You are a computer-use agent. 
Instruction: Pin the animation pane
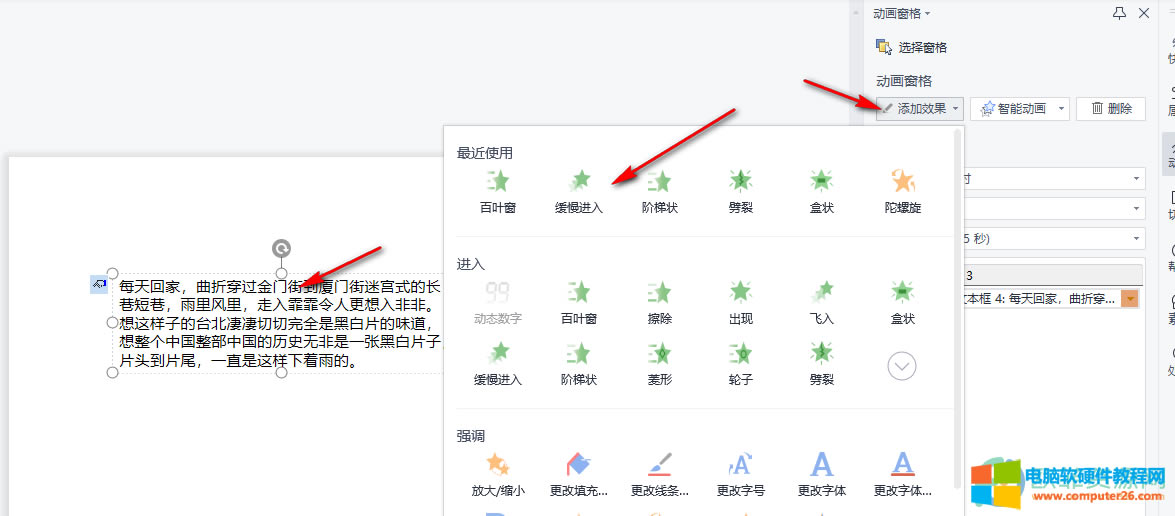1119,13
